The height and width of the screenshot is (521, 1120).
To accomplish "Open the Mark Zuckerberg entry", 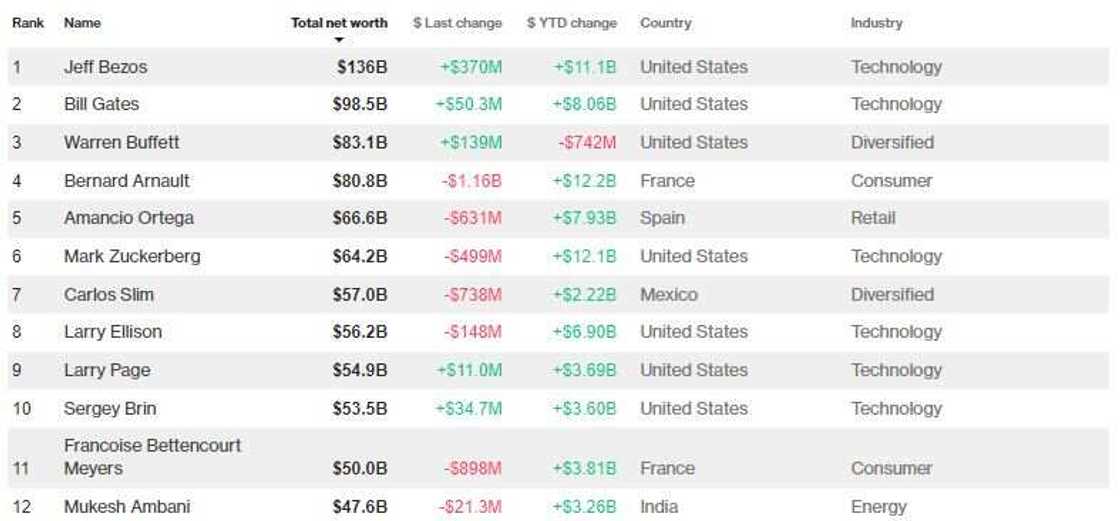I will coord(132,256).
